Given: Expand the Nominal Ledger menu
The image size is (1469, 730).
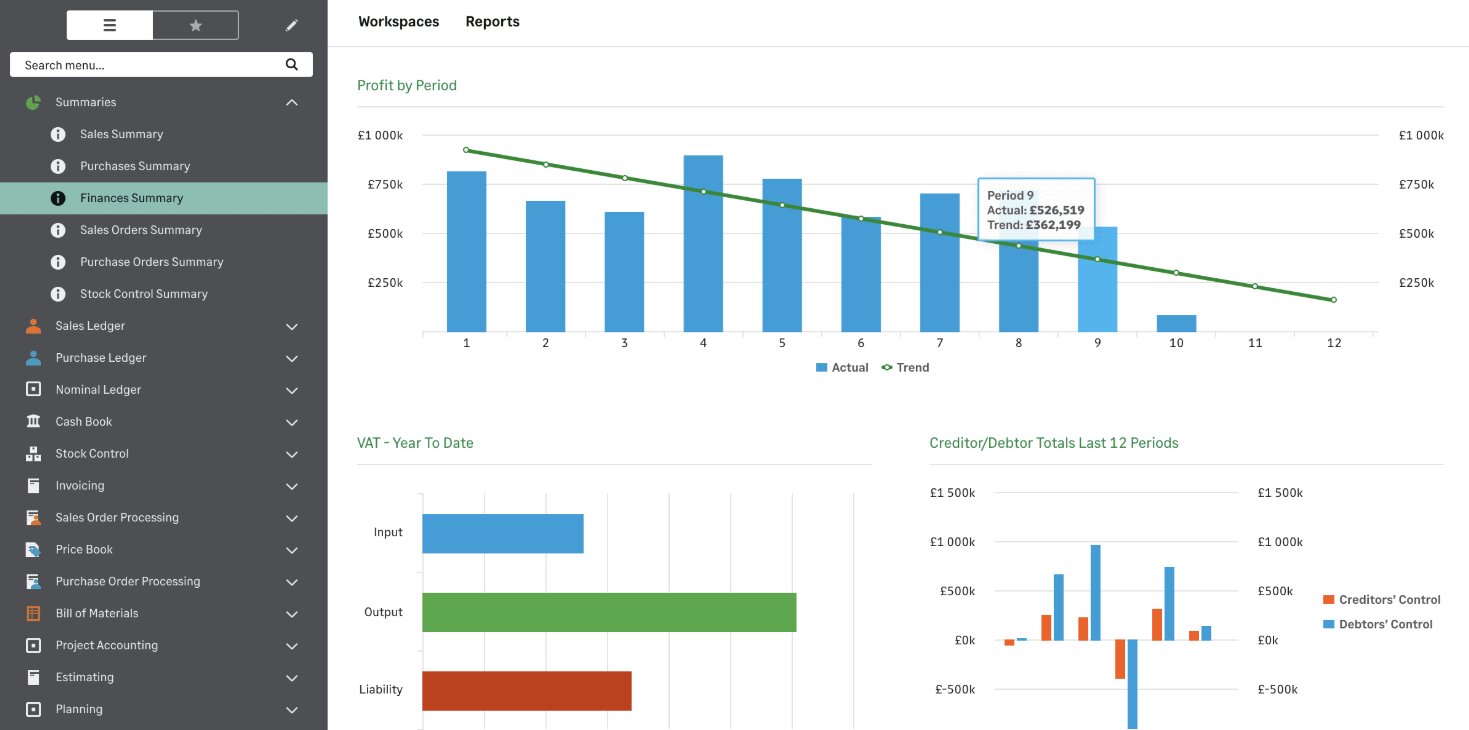Looking at the screenshot, I should click(x=292, y=390).
